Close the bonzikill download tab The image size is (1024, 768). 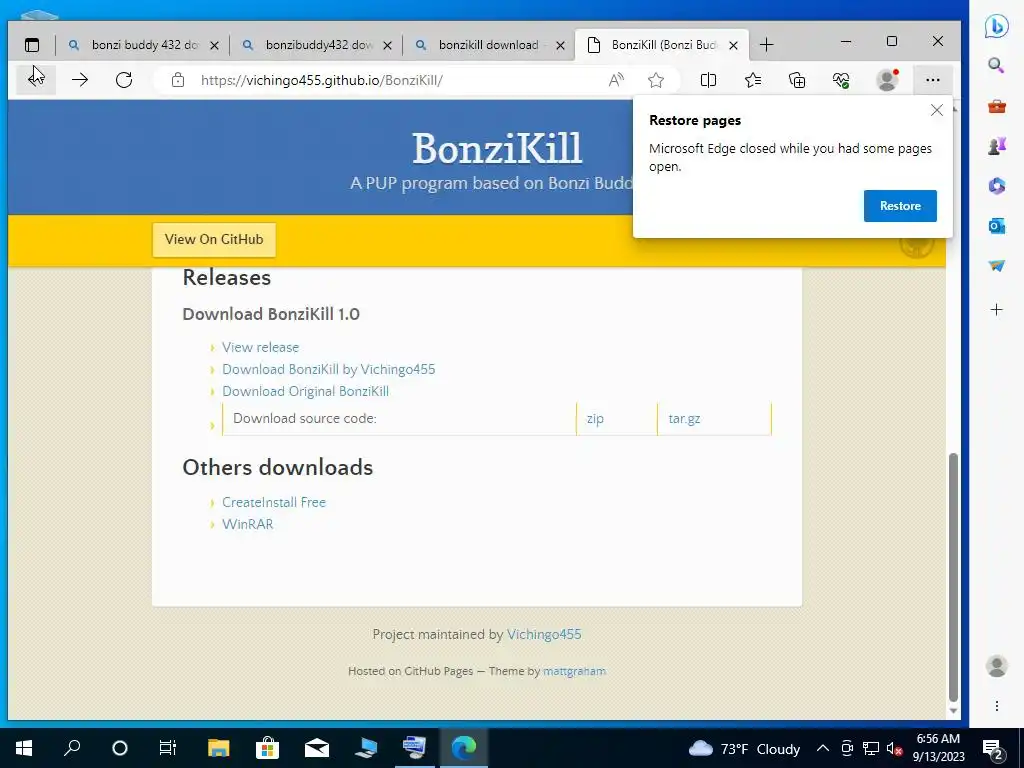pyautogui.click(x=560, y=45)
